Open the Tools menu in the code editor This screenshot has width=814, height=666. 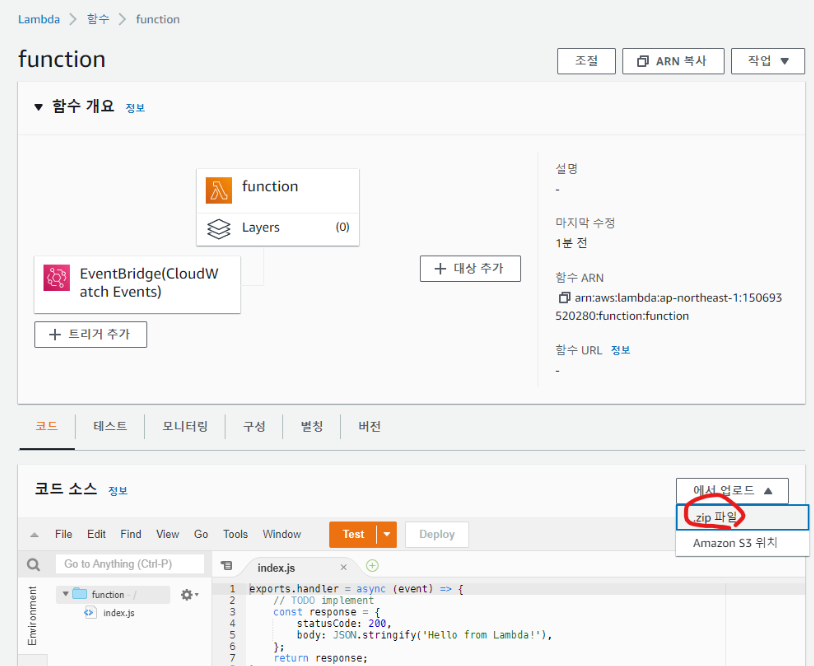(236, 534)
